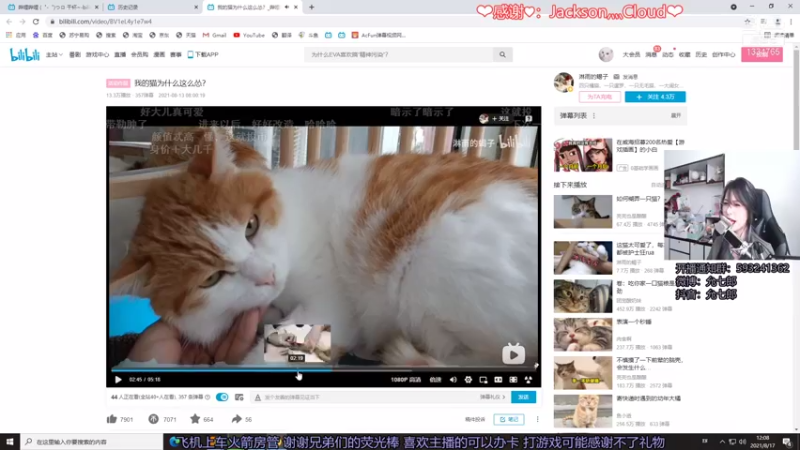Expand 主站 navigation dropdown
800x450 pixels.
[x=54, y=55]
